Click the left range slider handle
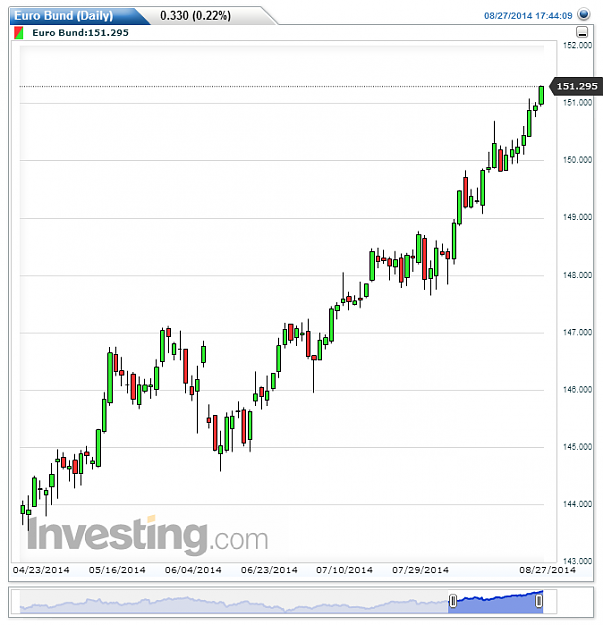Viewport: 603px width, 625px height. [453, 601]
